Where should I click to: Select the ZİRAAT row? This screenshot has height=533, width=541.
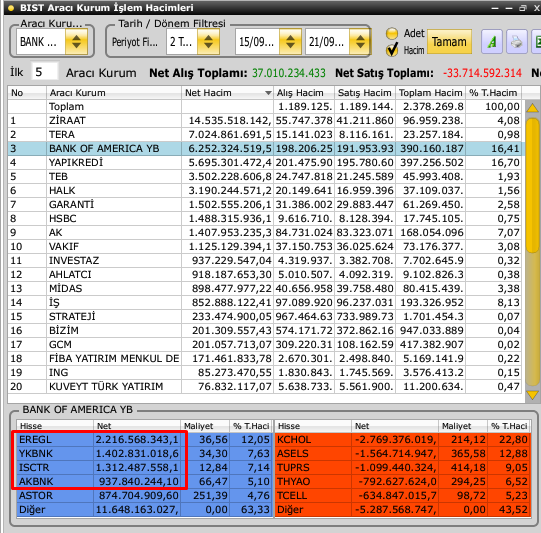[266, 120]
